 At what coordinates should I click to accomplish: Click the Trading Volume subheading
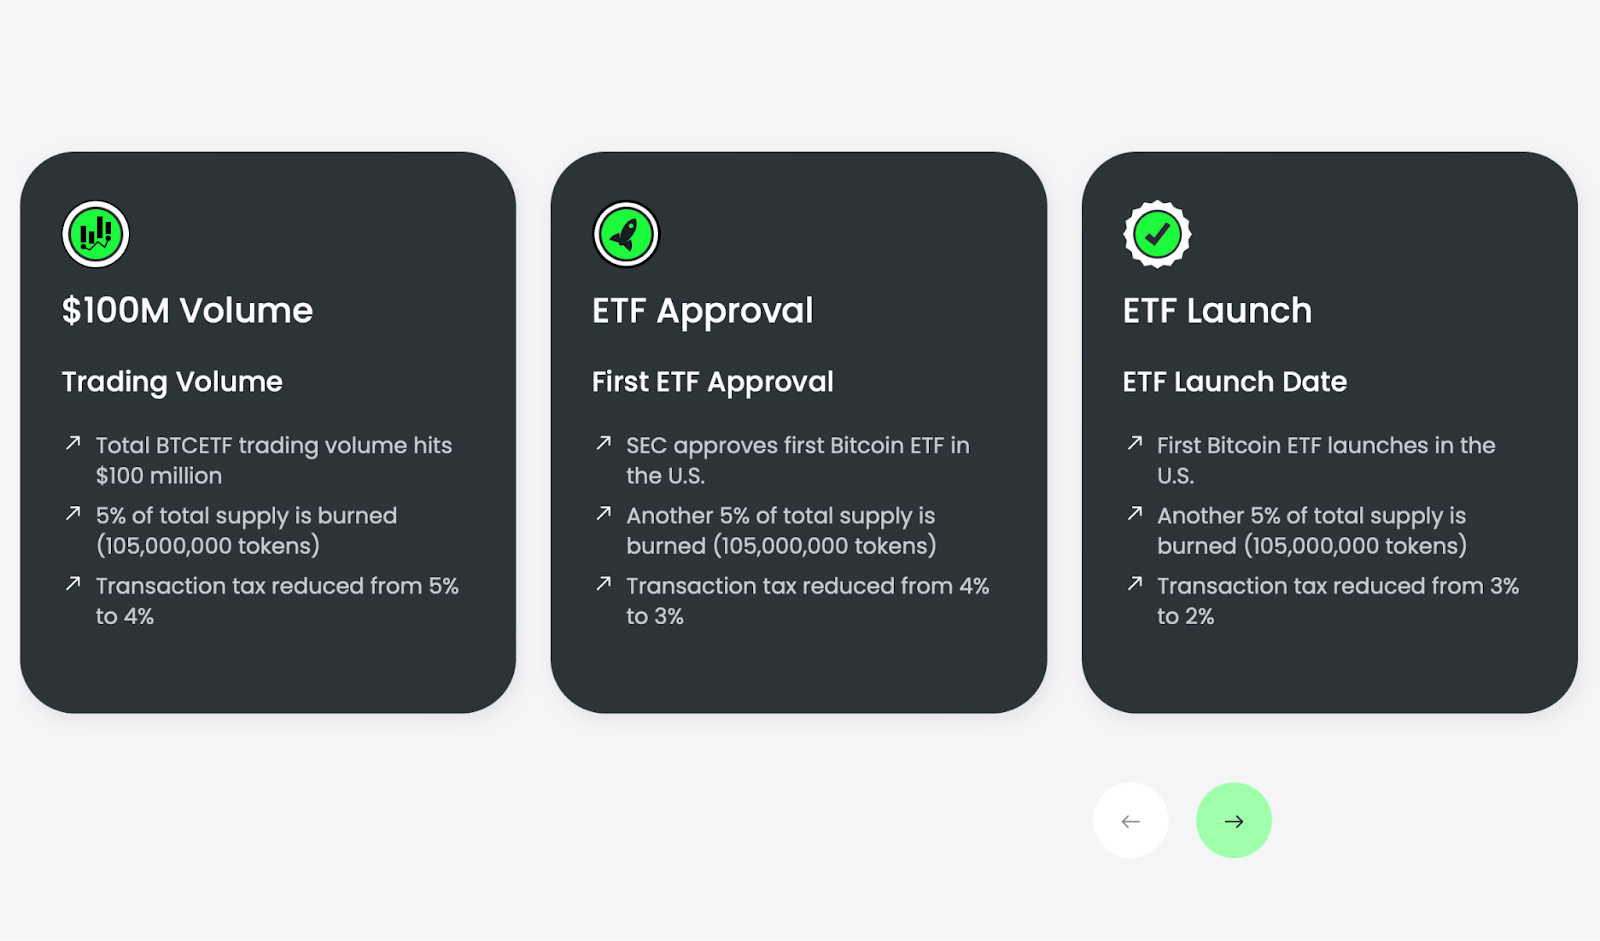click(172, 382)
